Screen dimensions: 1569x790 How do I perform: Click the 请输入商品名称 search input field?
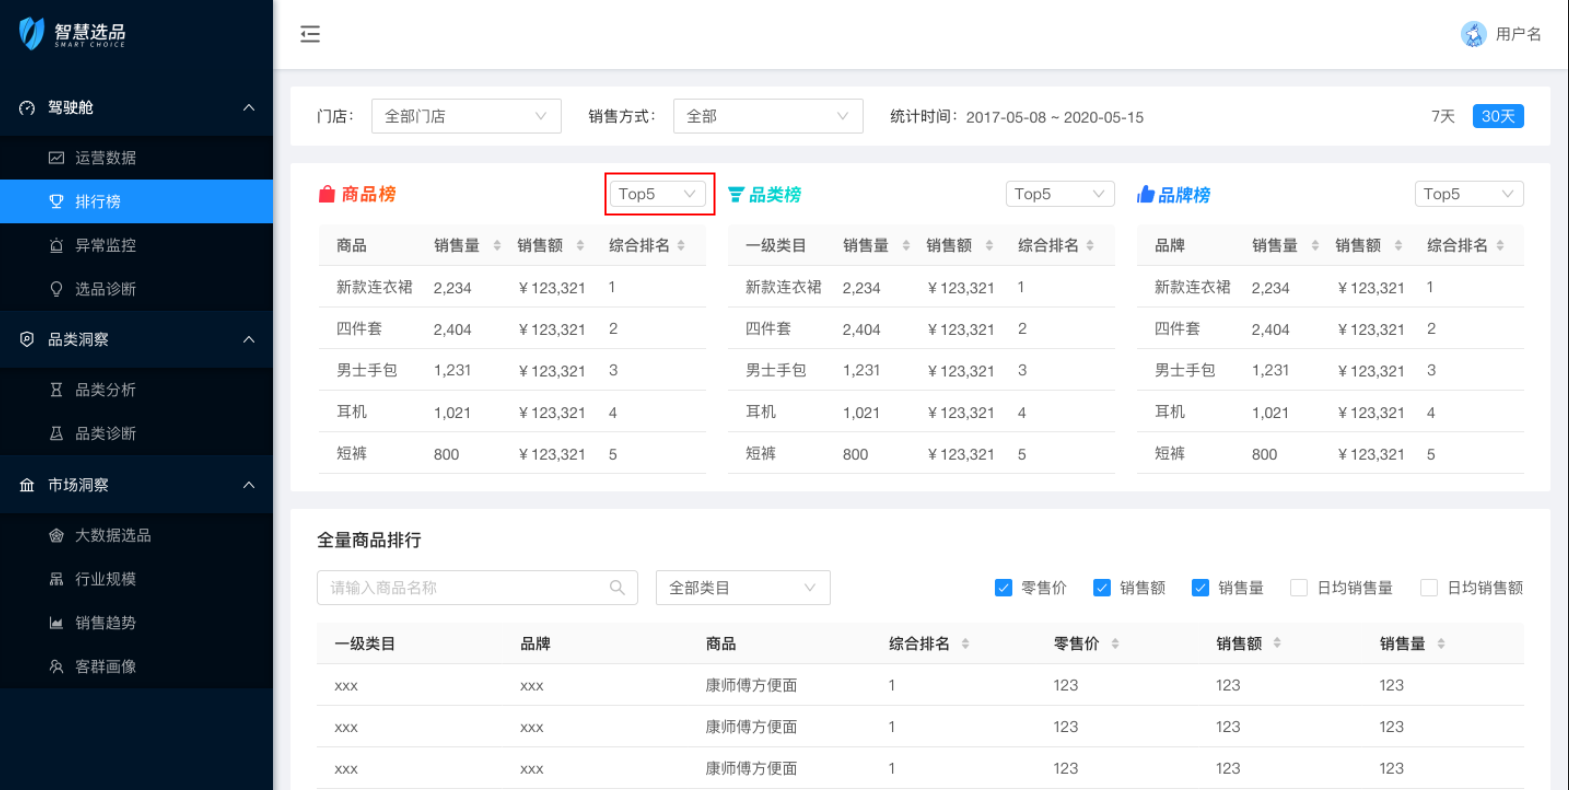465,588
